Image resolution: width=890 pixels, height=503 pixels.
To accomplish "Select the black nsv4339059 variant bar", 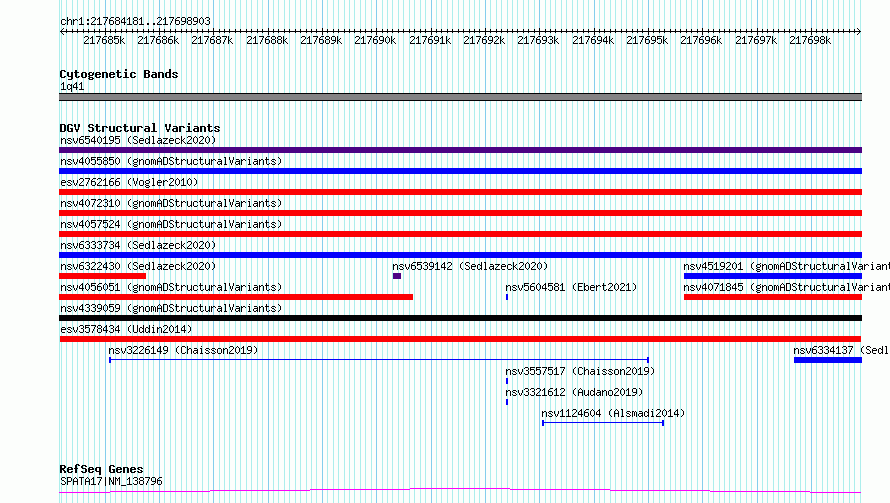I will pyautogui.click(x=460, y=318).
